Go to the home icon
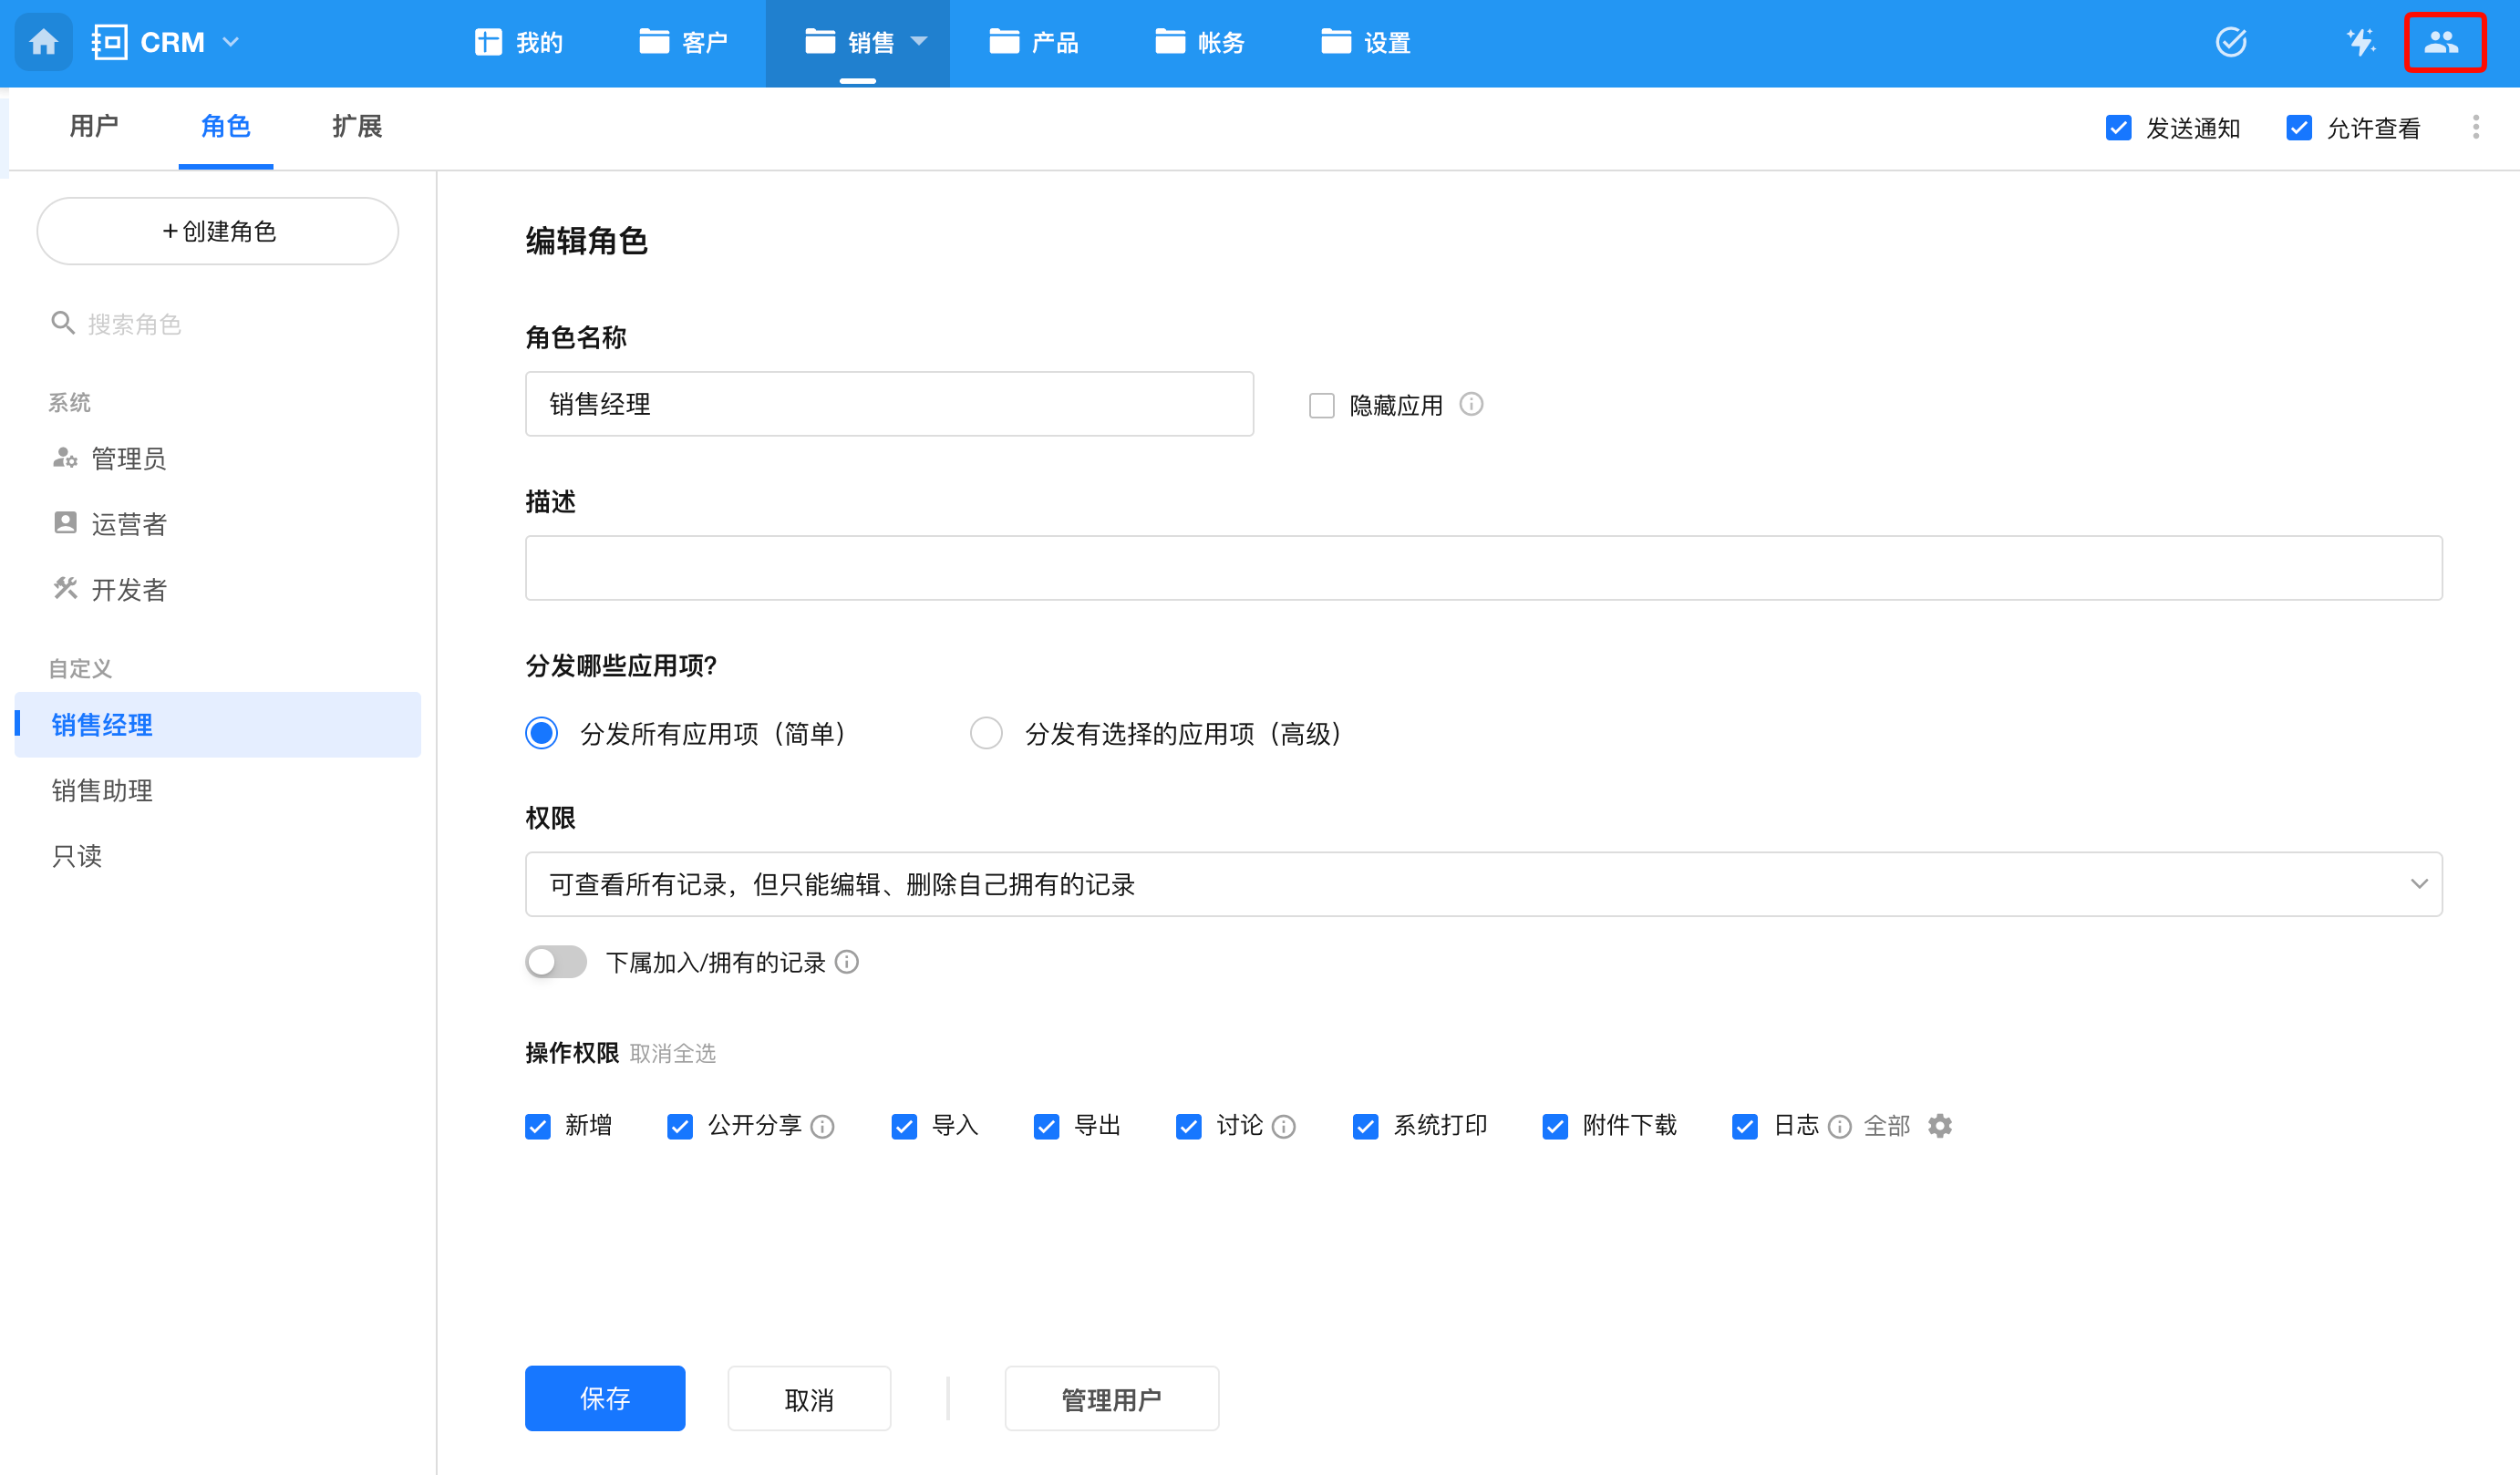 [43, 42]
